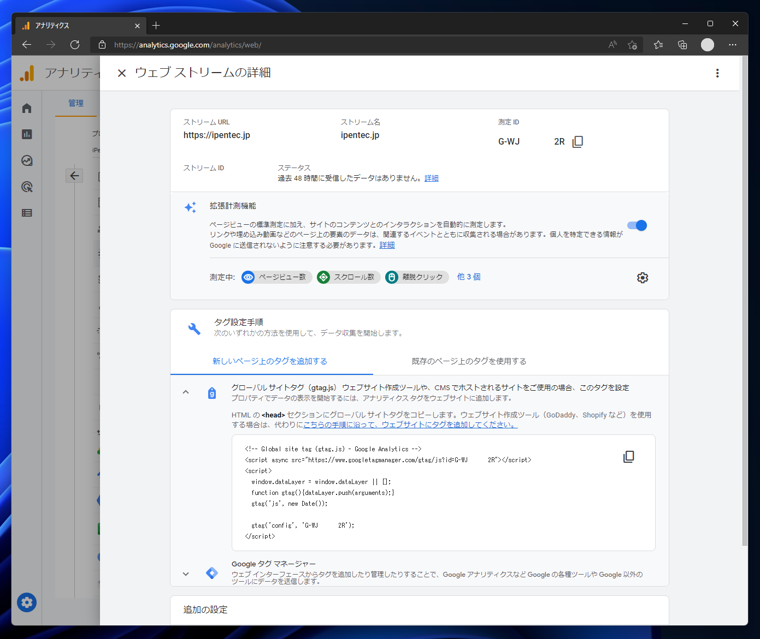The width and height of the screenshot is (760, 639).
Task: Click the scroll count chip
Action: pyautogui.click(x=348, y=277)
